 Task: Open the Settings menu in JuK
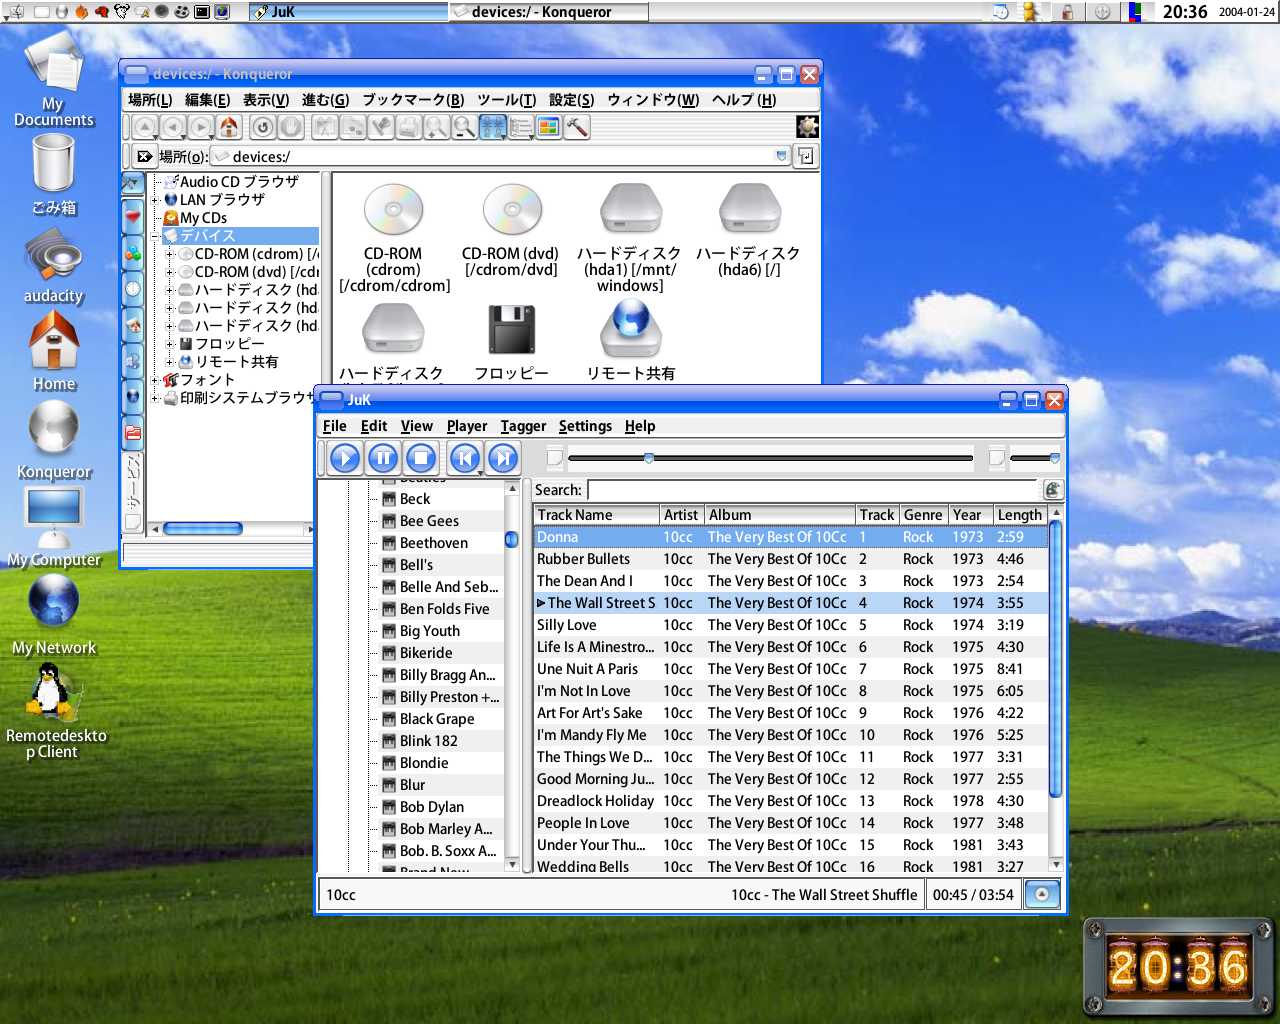point(585,426)
